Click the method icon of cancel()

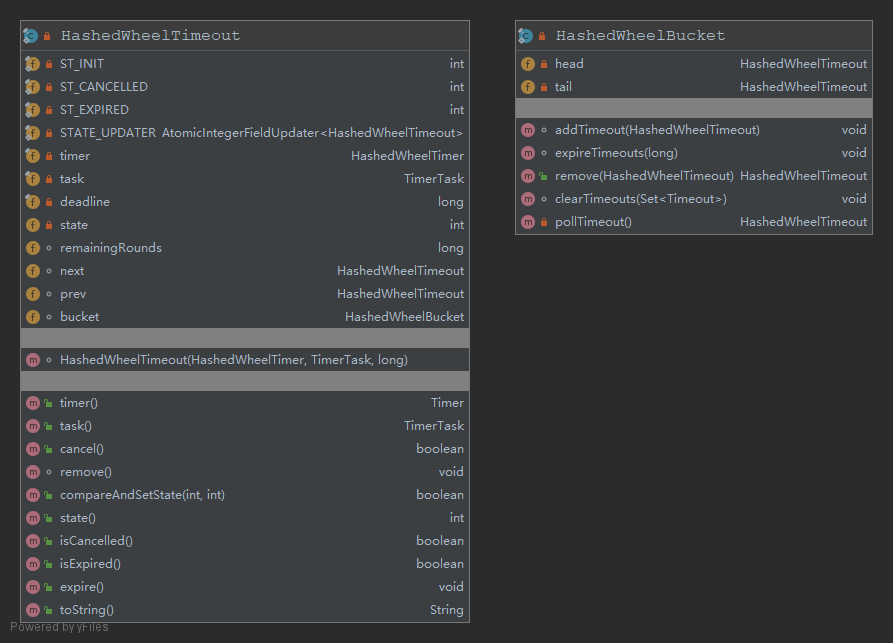33,449
